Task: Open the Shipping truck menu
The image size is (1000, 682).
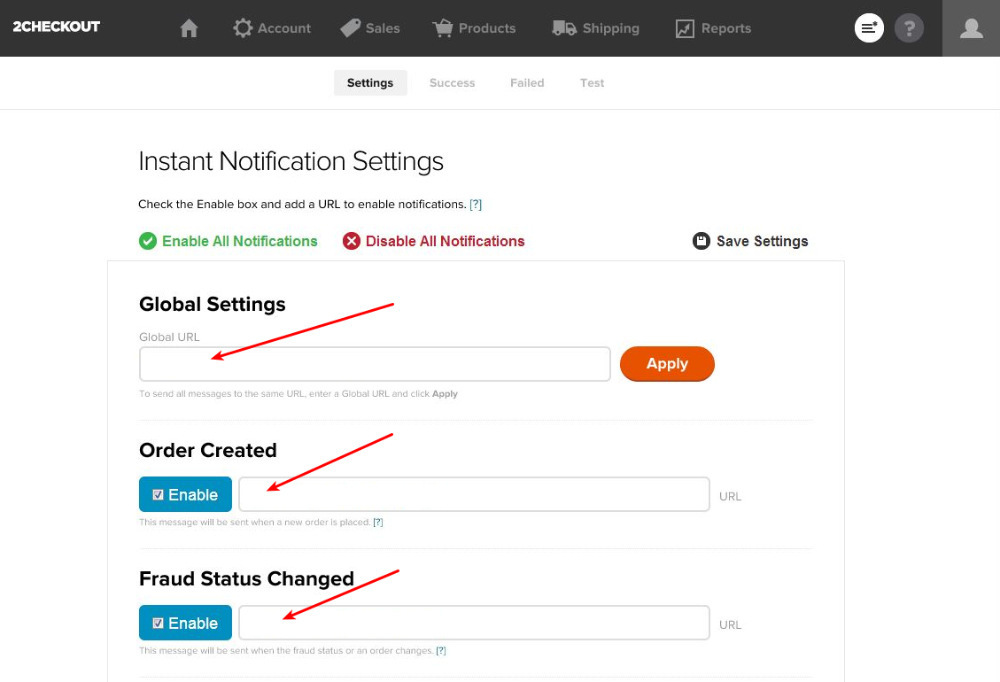Action: pyautogui.click(x=596, y=28)
